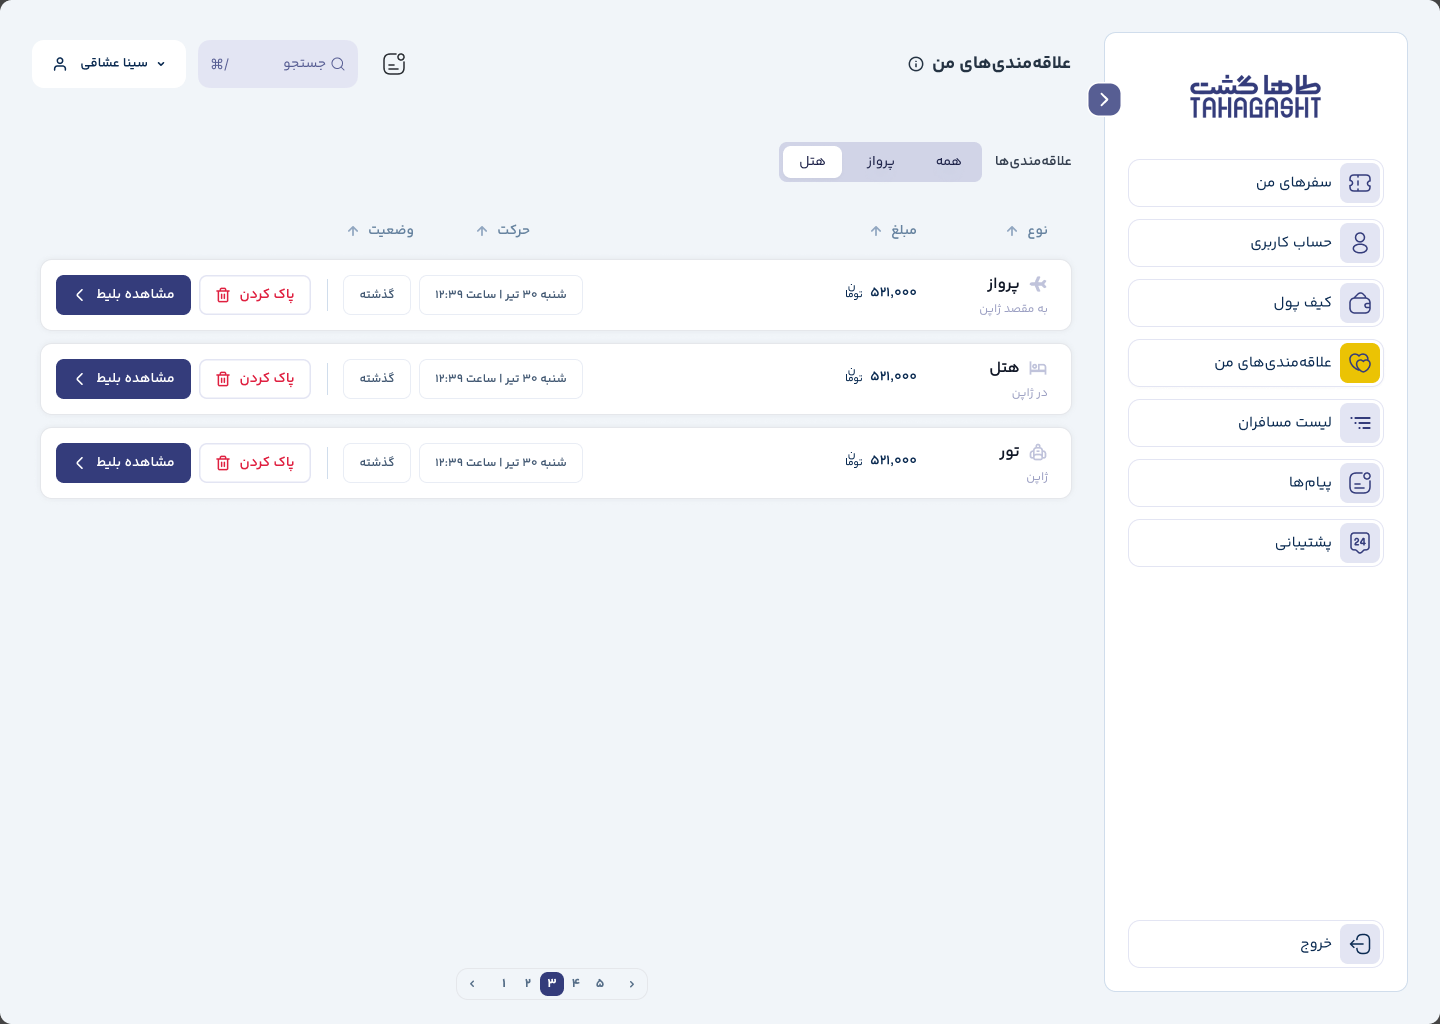Click the tour icon in the تور row

(x=1038, y=452)
